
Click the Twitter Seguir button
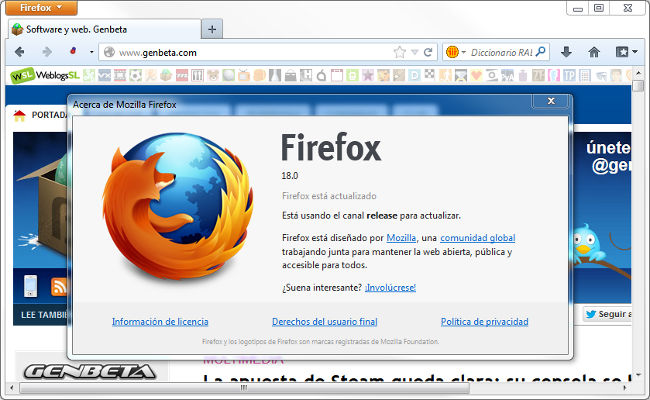(x=608, y=314)
